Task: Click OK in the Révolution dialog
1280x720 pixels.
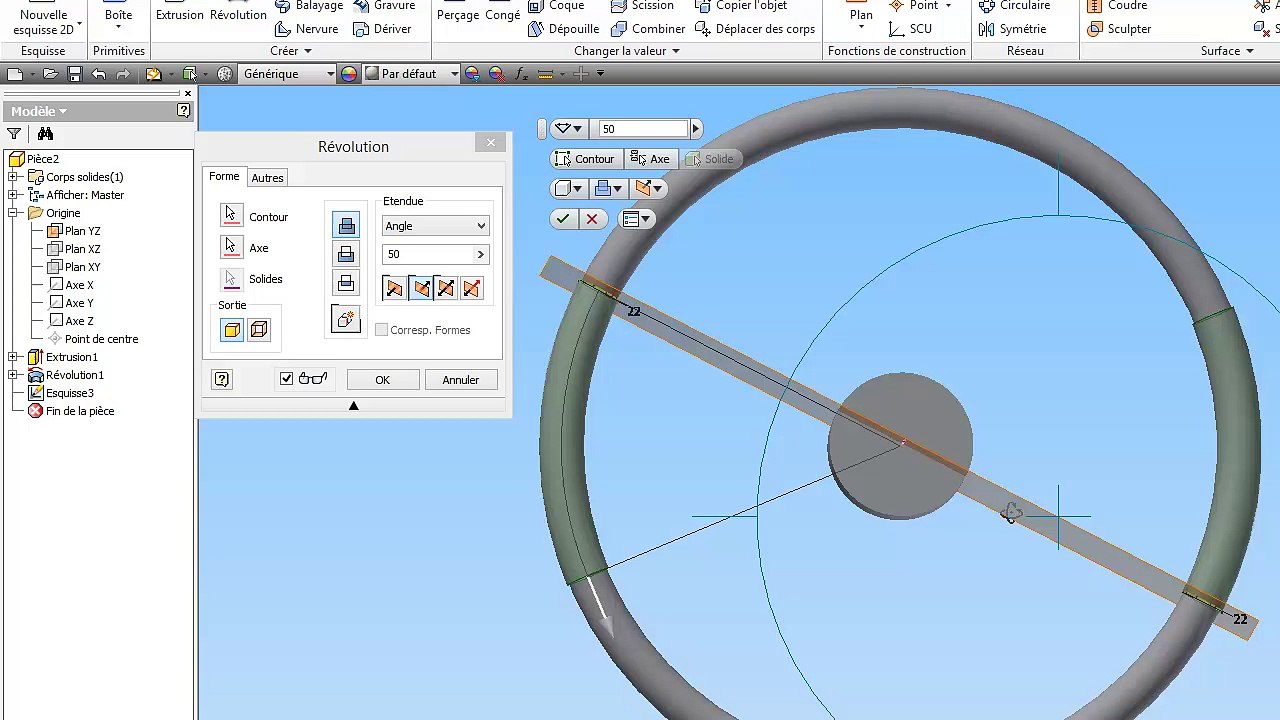Action: click(382, 380)
